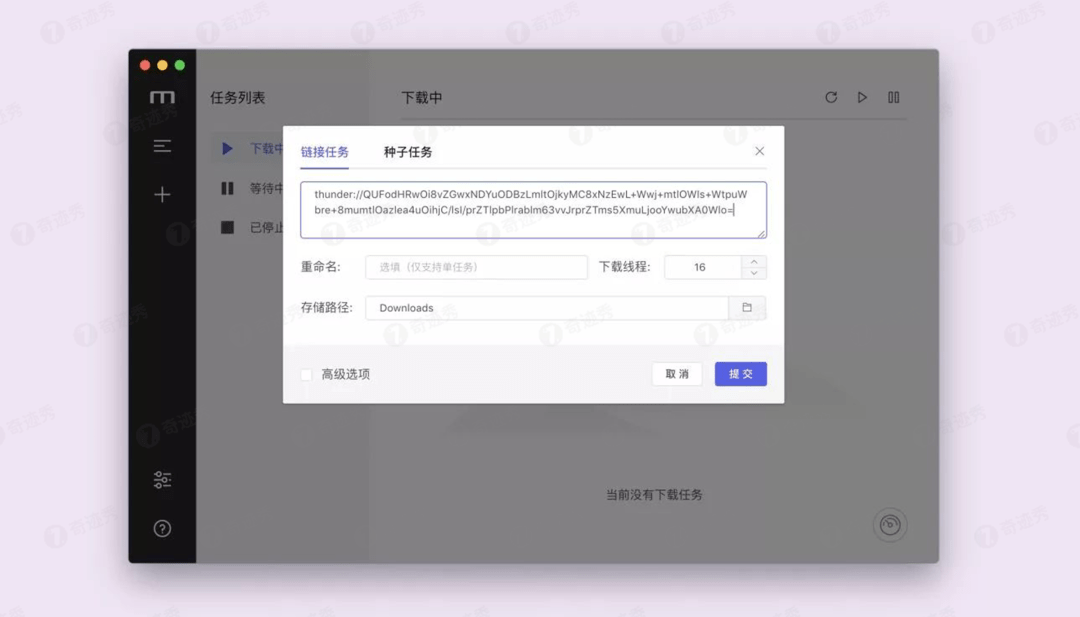The image size is (1080, 617).
Task: Click the 取消 cancel button
Action: [x=677, y=374]
